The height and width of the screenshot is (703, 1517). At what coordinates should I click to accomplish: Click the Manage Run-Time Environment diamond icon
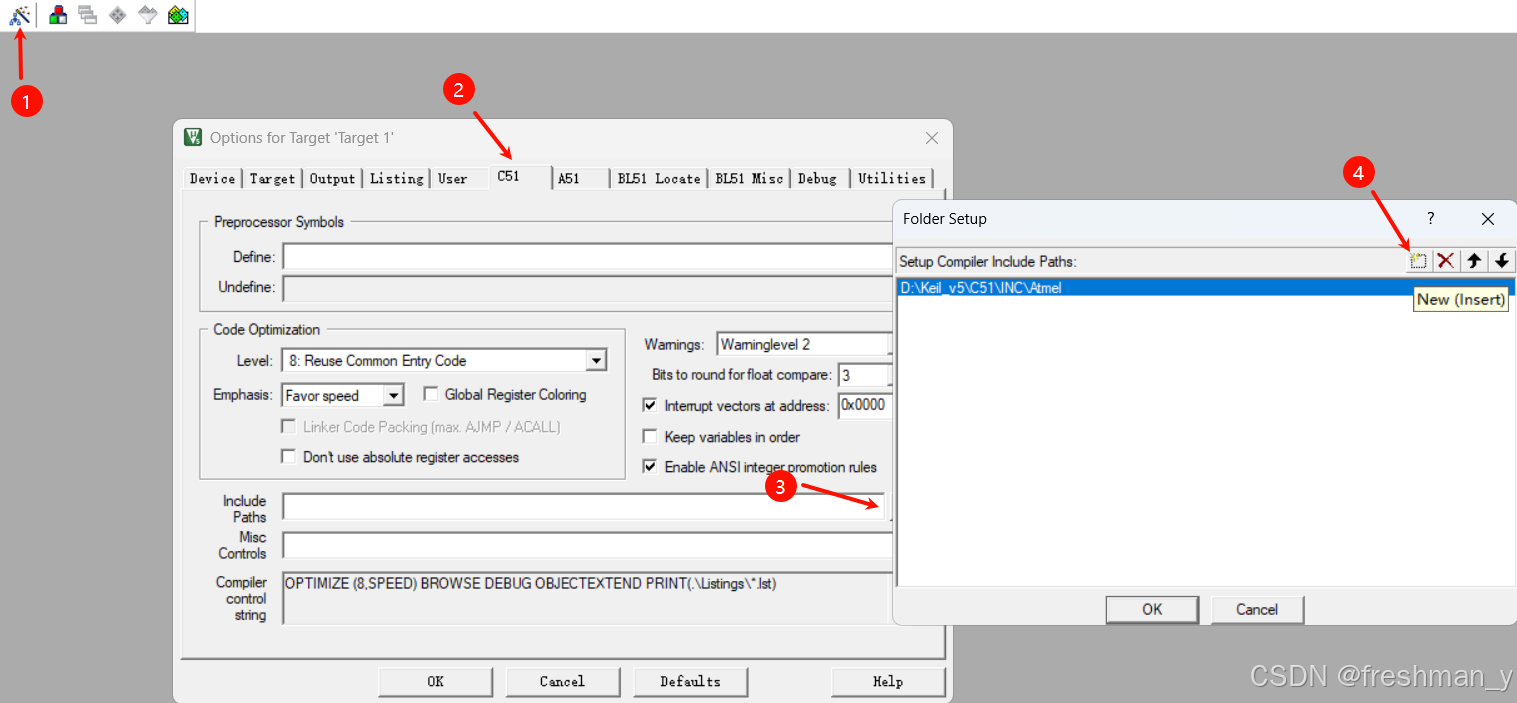(118, 15)
